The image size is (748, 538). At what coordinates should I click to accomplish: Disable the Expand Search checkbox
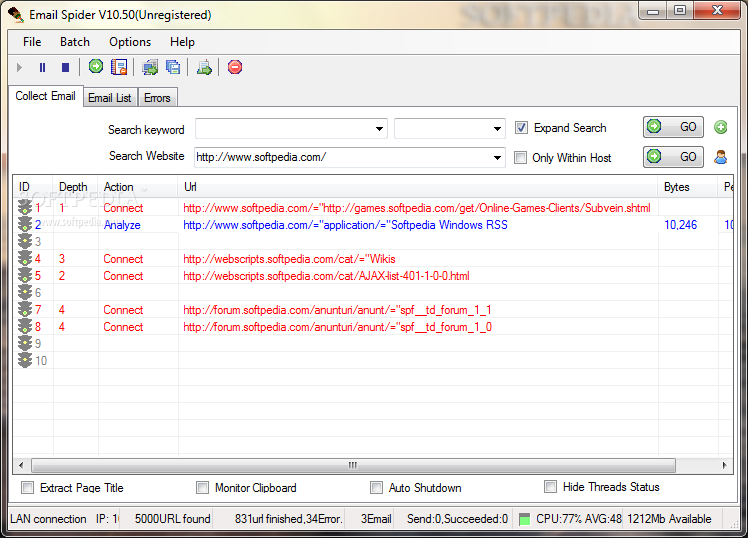(x=521, y=128)
